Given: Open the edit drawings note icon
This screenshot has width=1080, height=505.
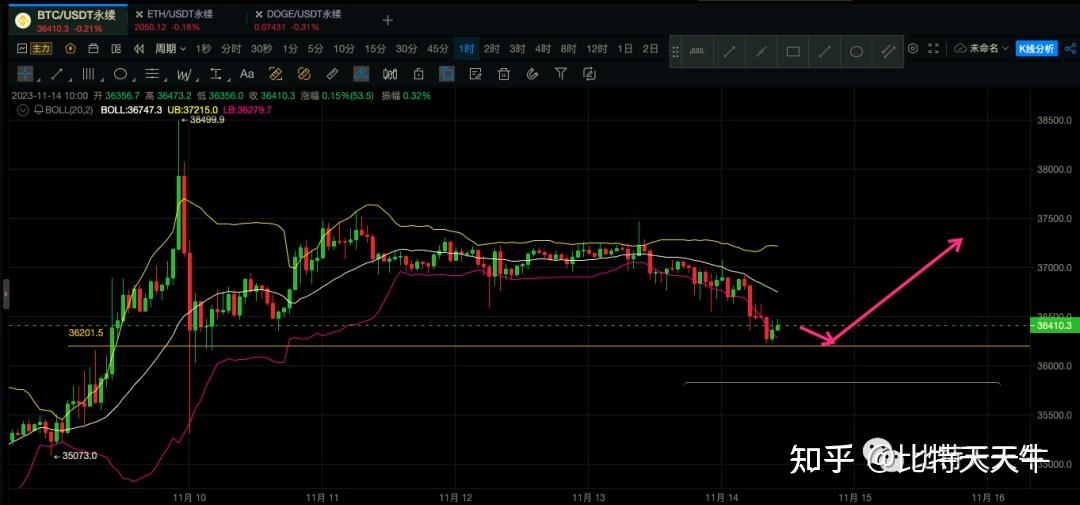Looking at the screenshot, I should (x=476, y=73).
